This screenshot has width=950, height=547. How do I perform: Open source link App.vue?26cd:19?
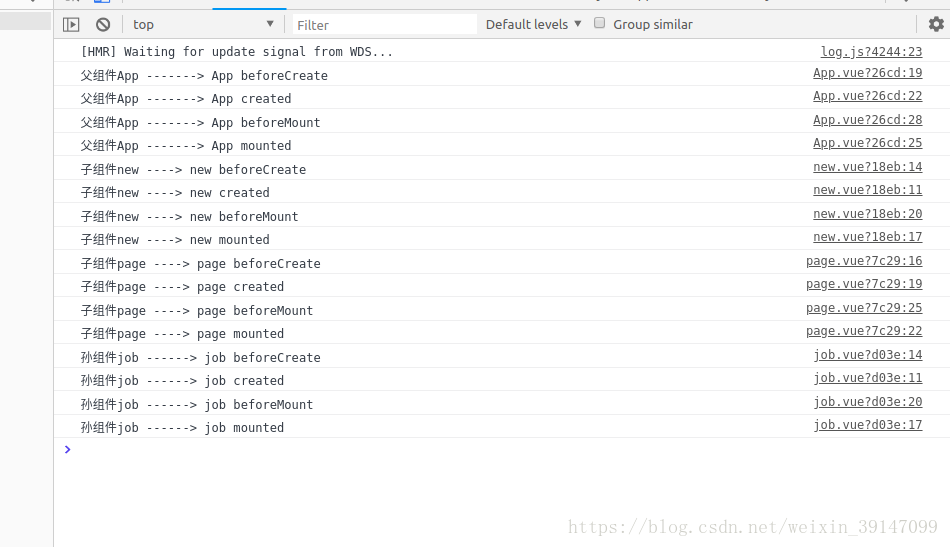pyautogui.click(x=868, y=73)
